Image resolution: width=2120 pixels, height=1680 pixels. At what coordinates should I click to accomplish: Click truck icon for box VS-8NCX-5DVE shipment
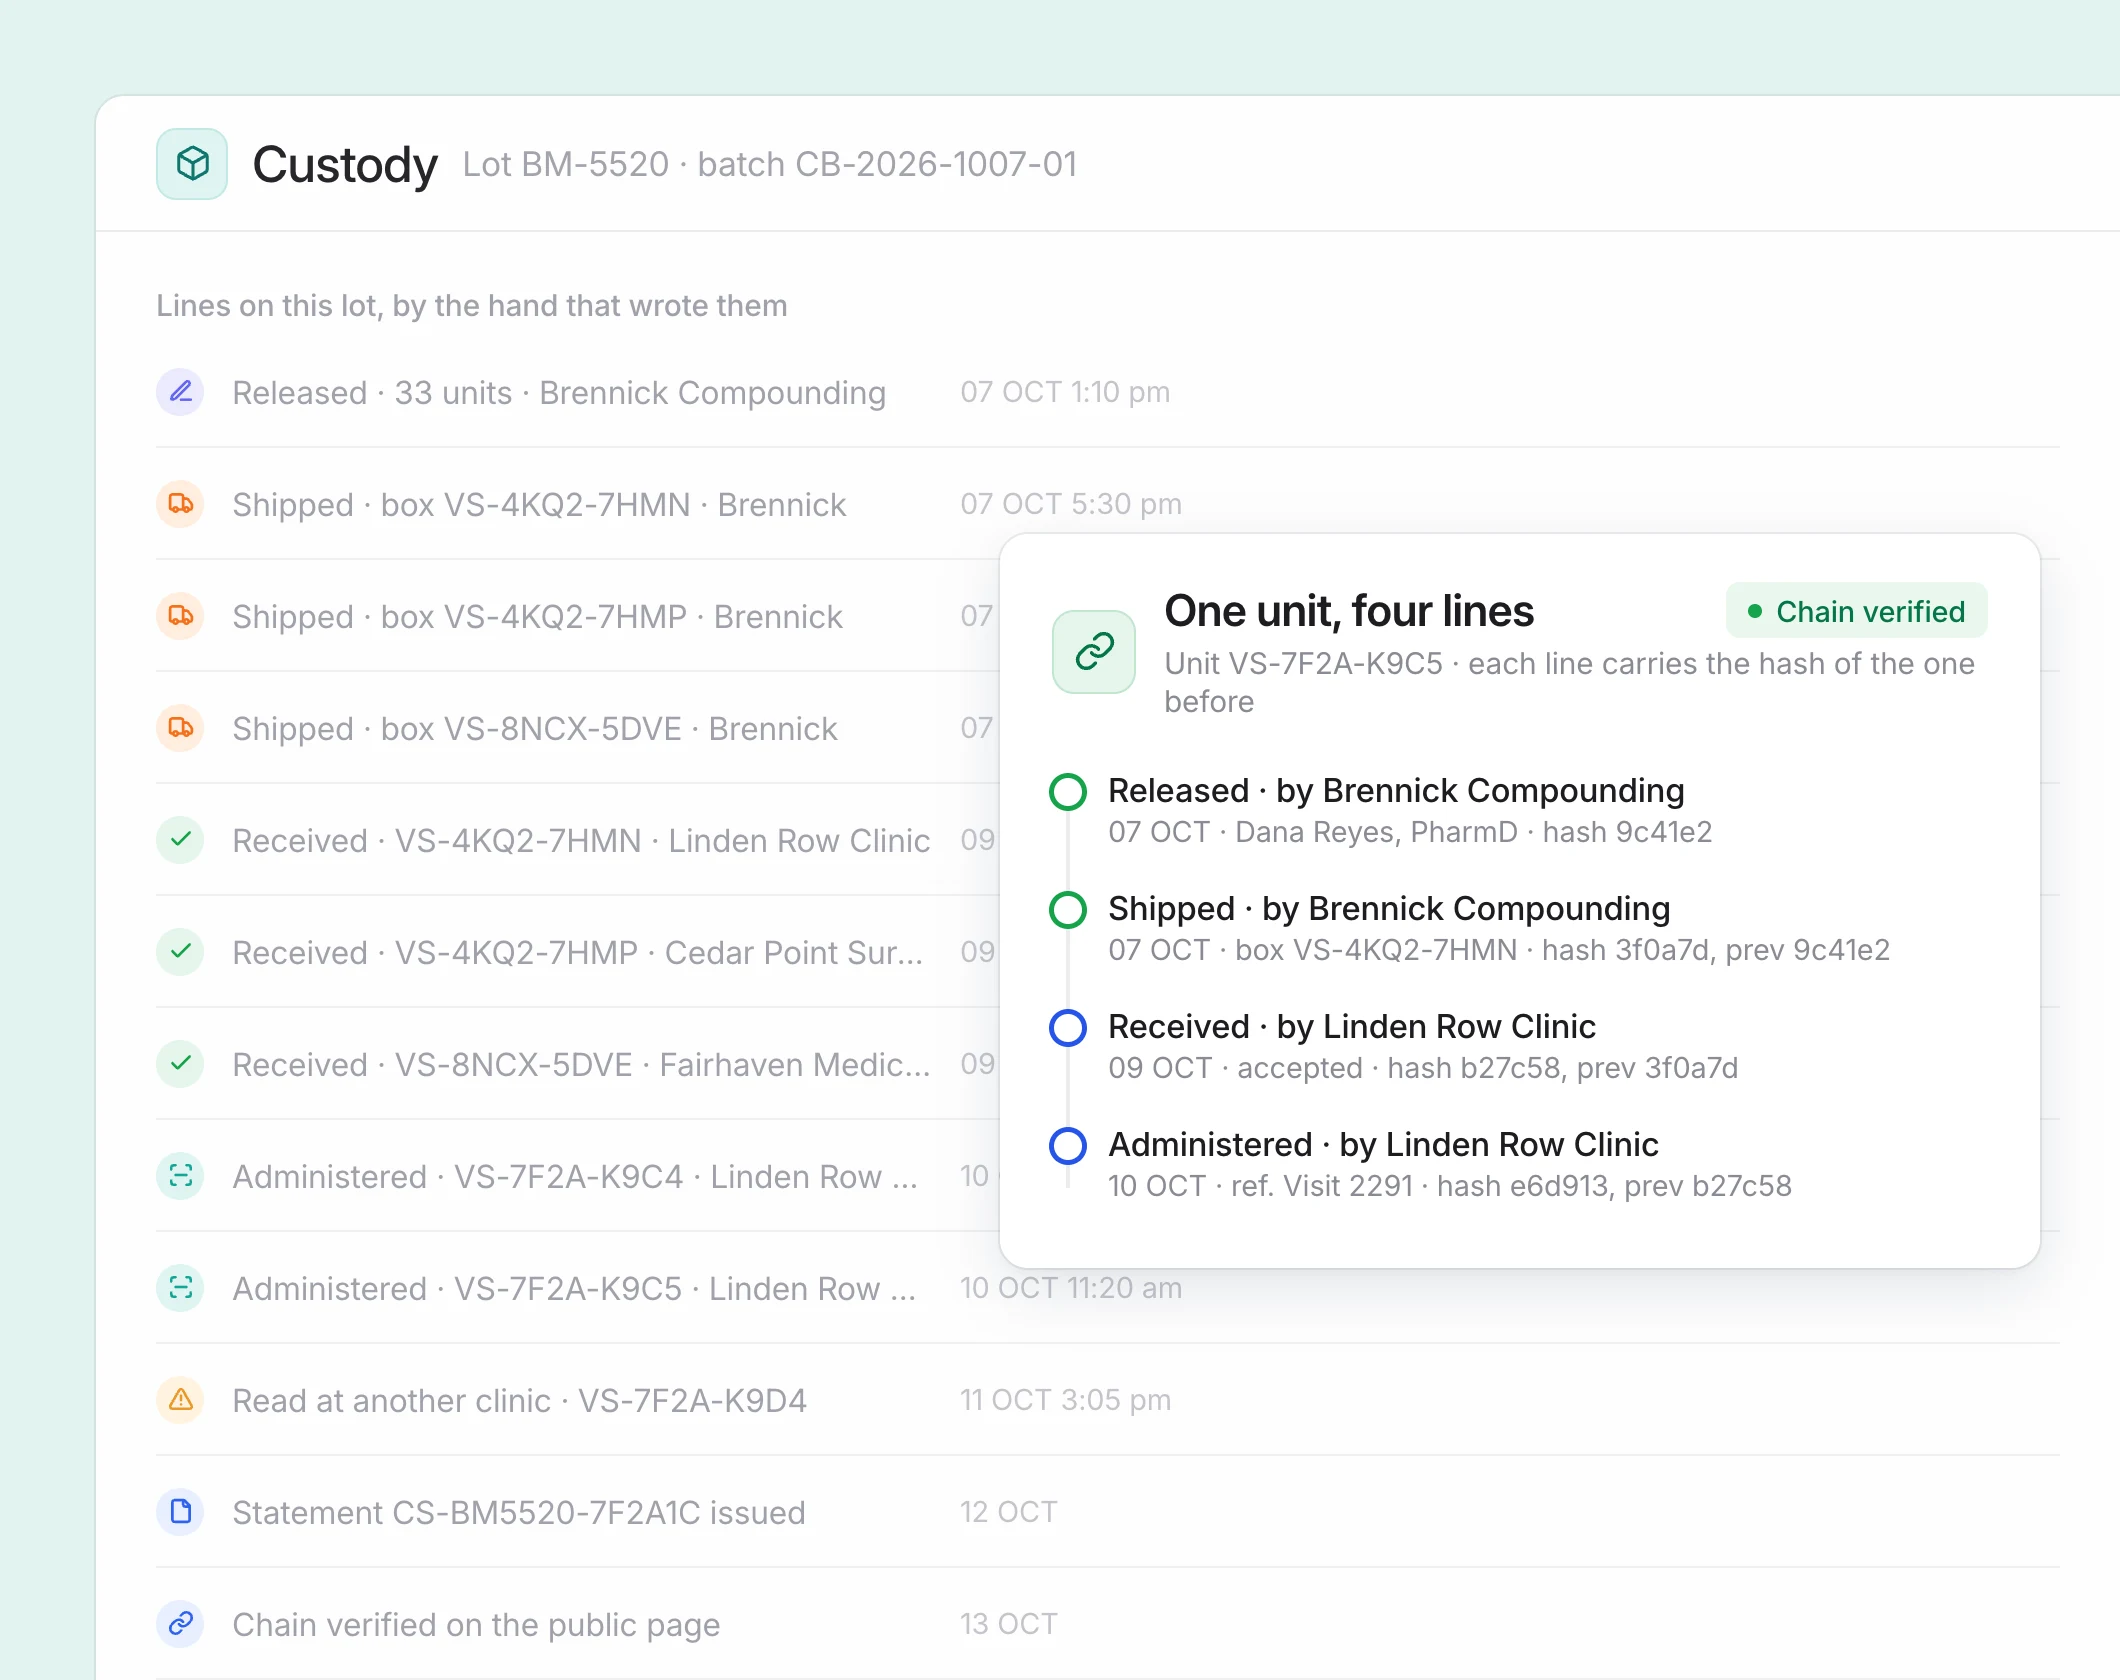[x=181, y=728]
